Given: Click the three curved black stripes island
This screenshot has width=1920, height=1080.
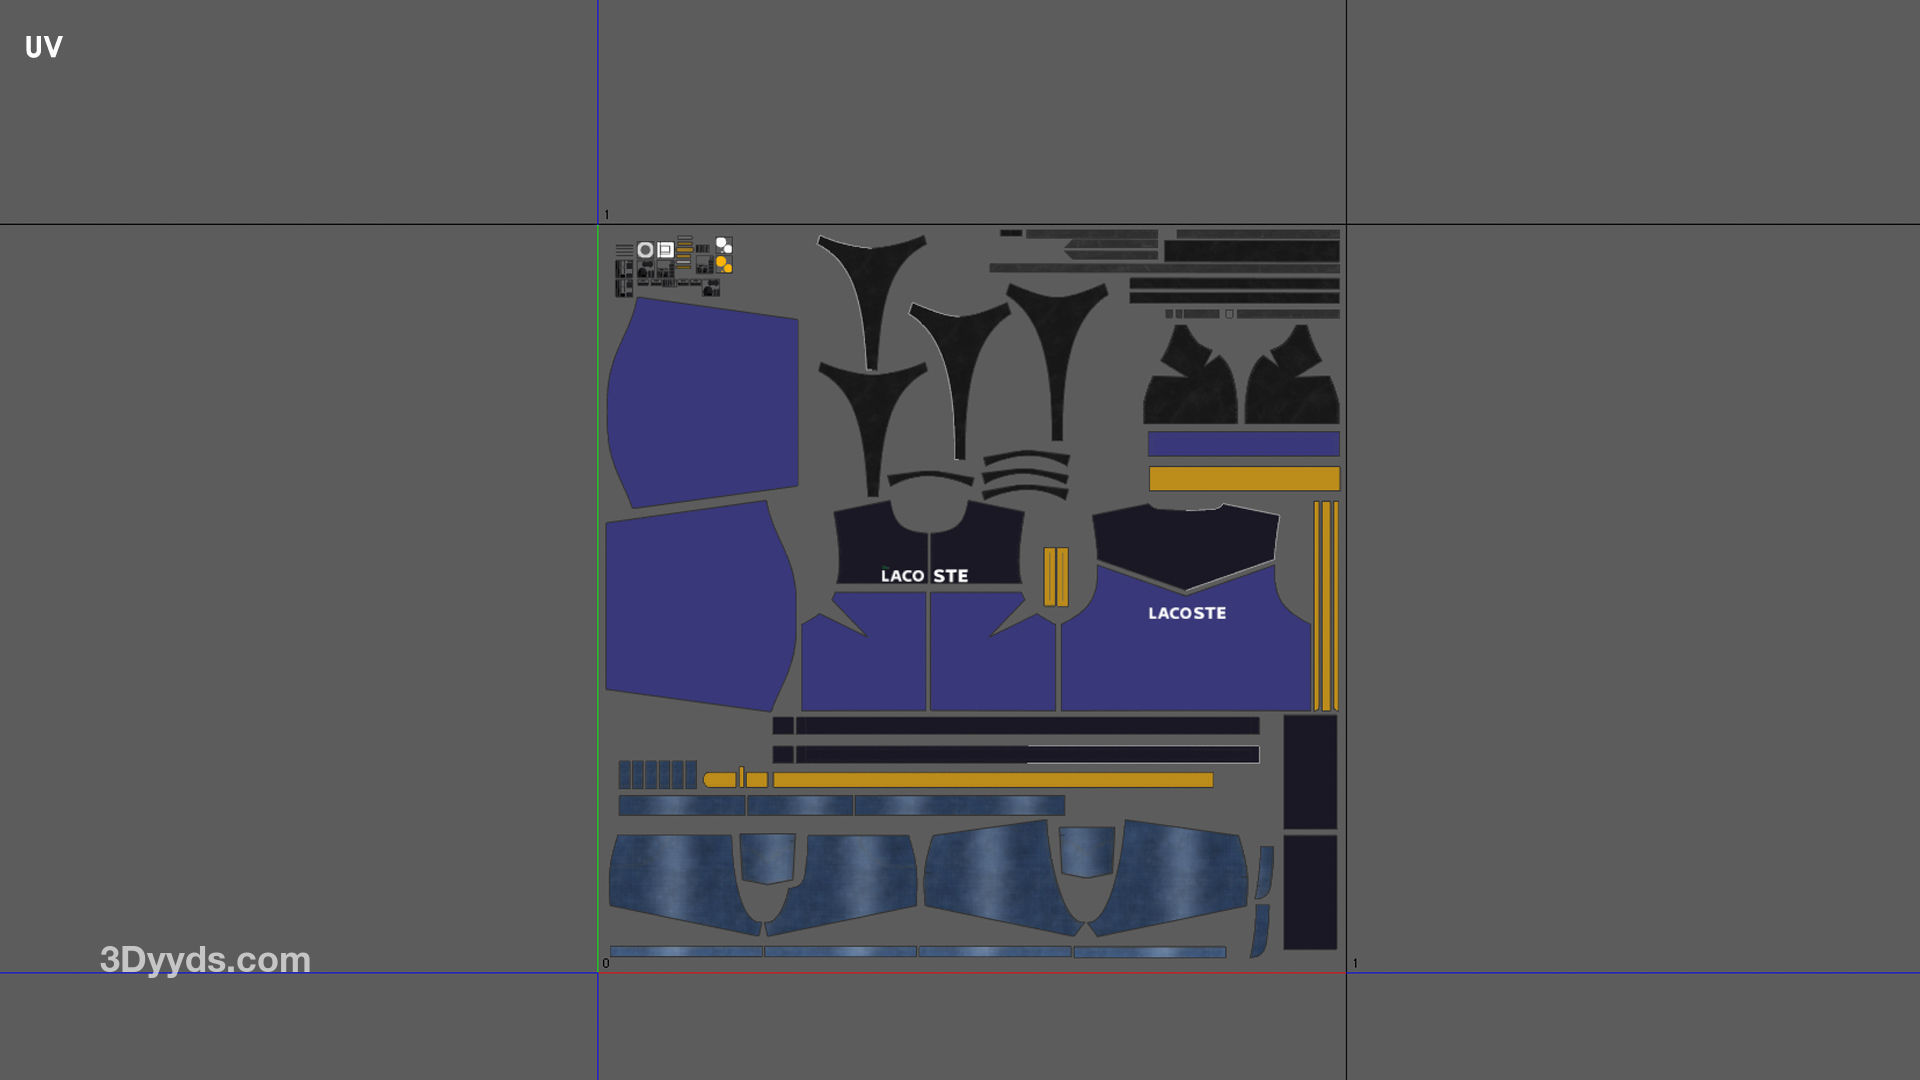Looking at the screenshot, I should 1026,474.
